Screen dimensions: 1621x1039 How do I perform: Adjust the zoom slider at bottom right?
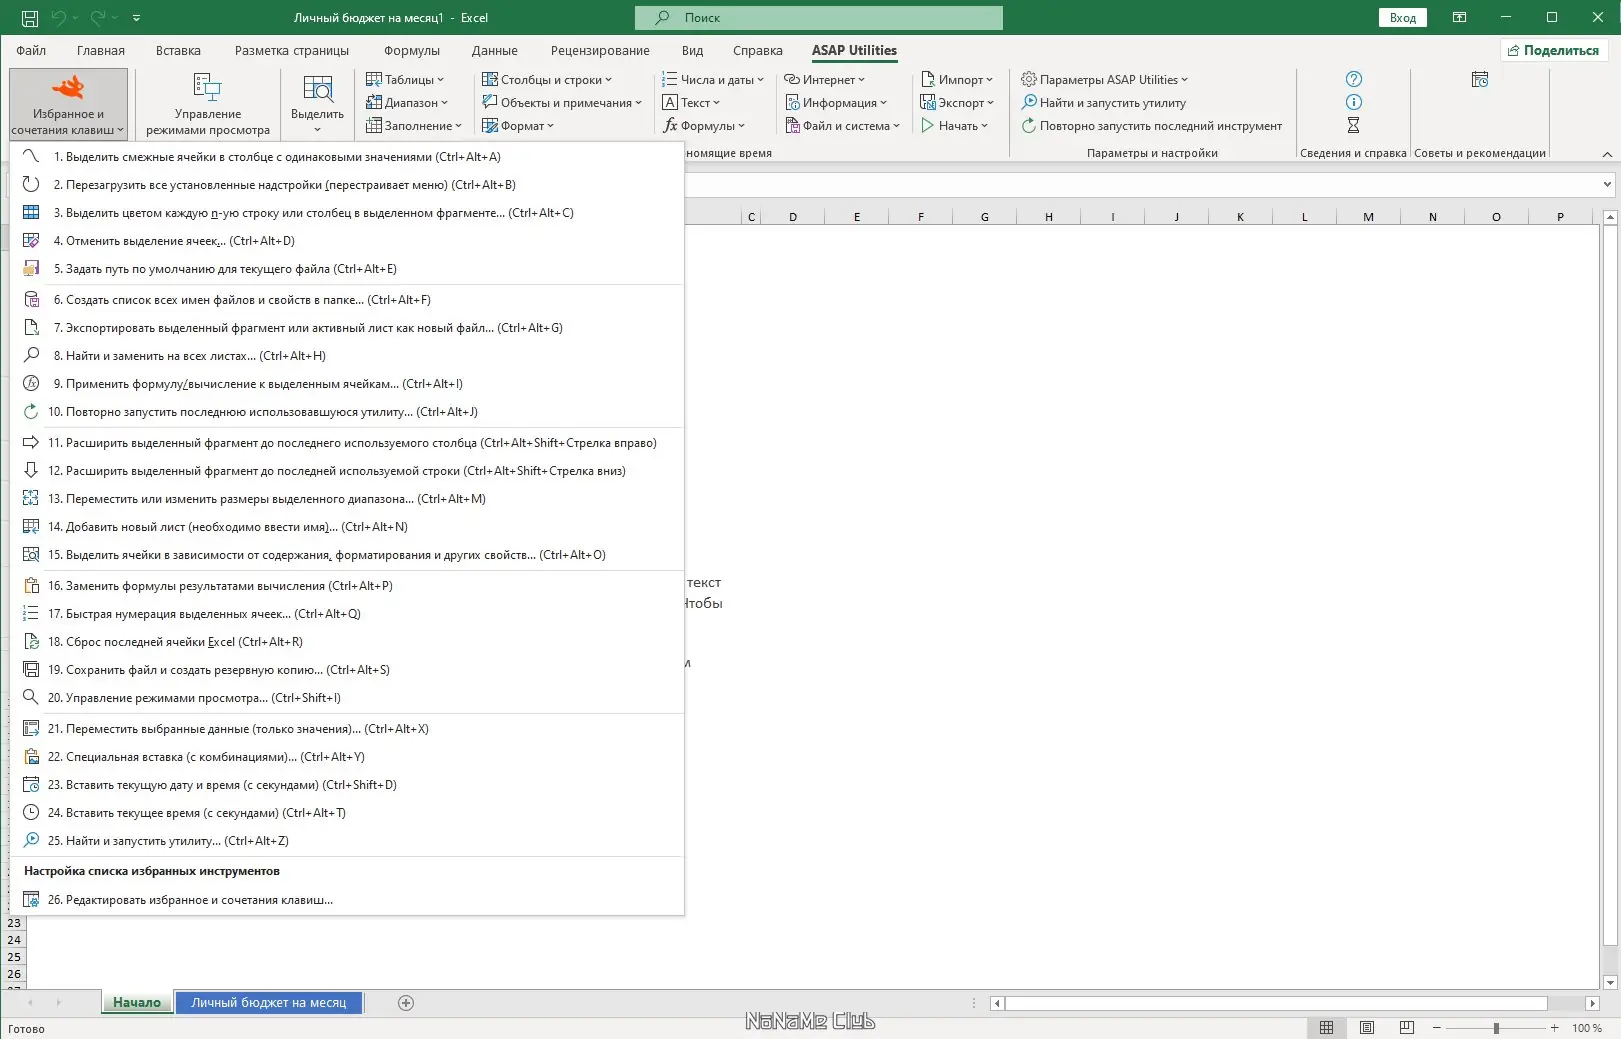point(1497,1027)
